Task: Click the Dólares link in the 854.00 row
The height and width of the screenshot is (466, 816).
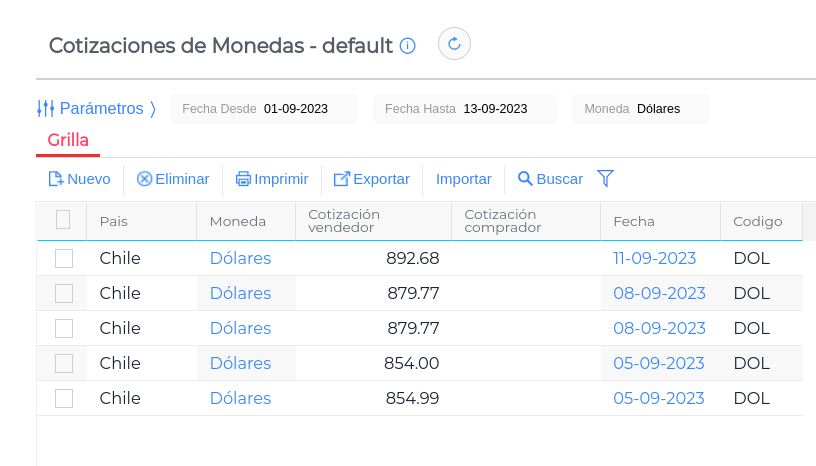Action: (240, 363)
